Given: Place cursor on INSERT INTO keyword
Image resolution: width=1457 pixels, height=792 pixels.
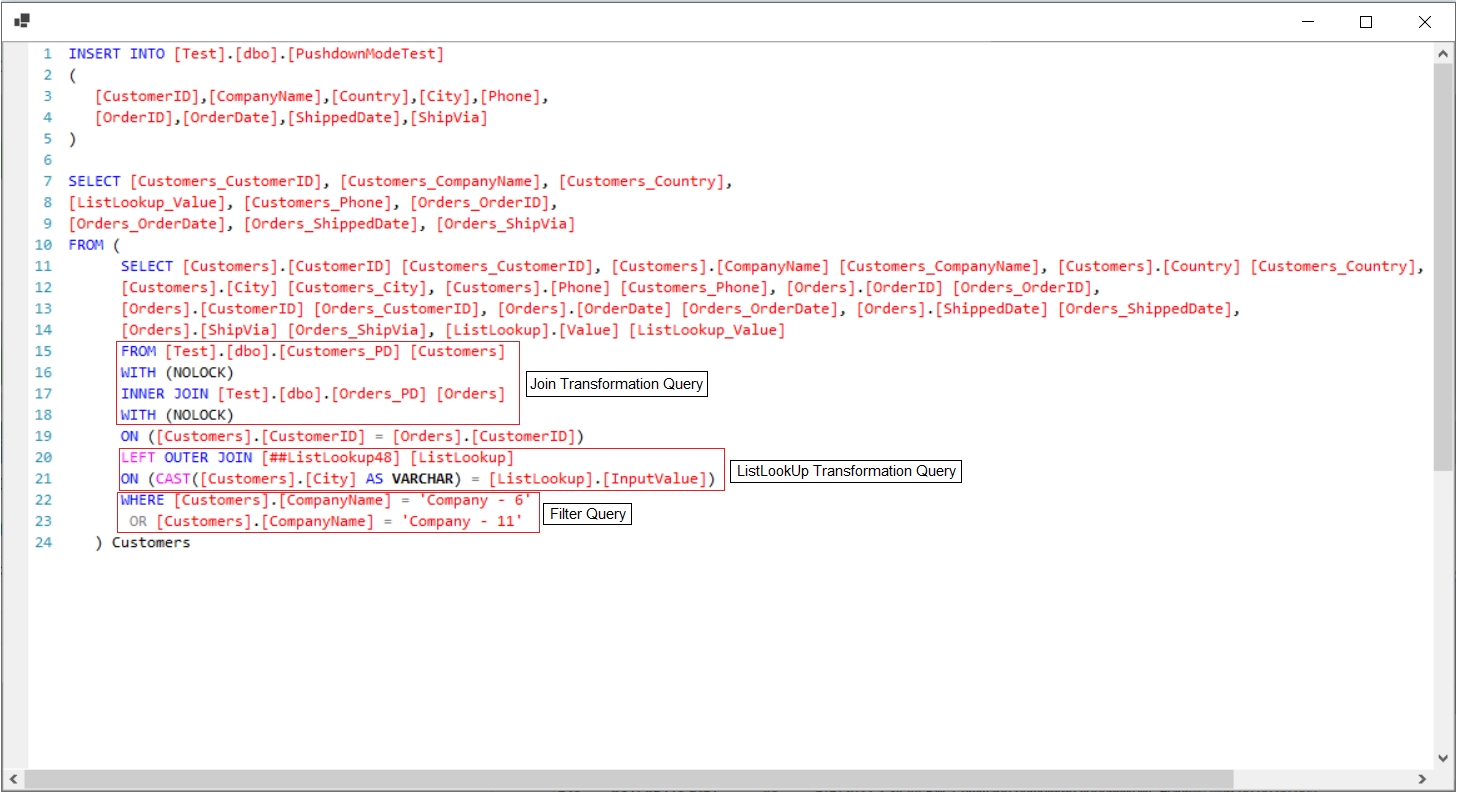Looking at the screenshot, I should coord(116,54).
